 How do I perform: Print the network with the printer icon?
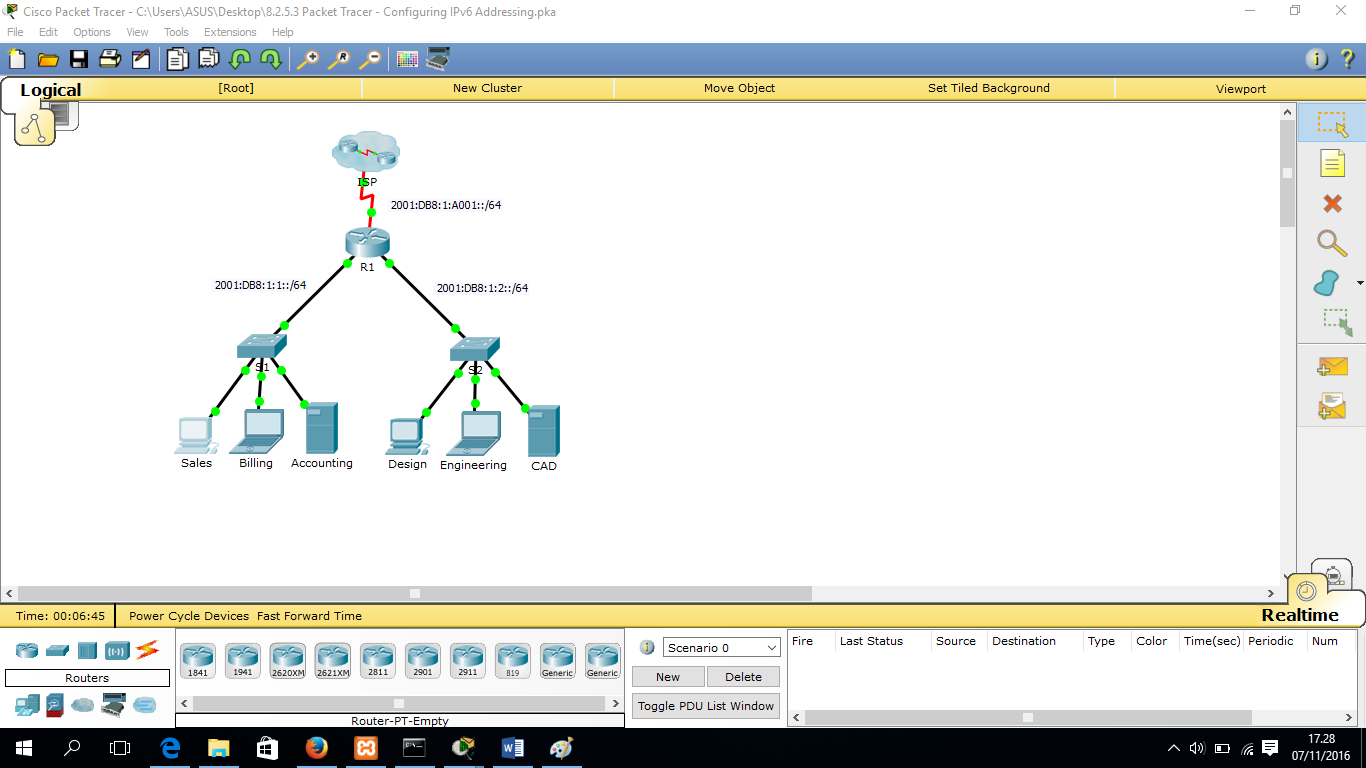coord(109,60)
